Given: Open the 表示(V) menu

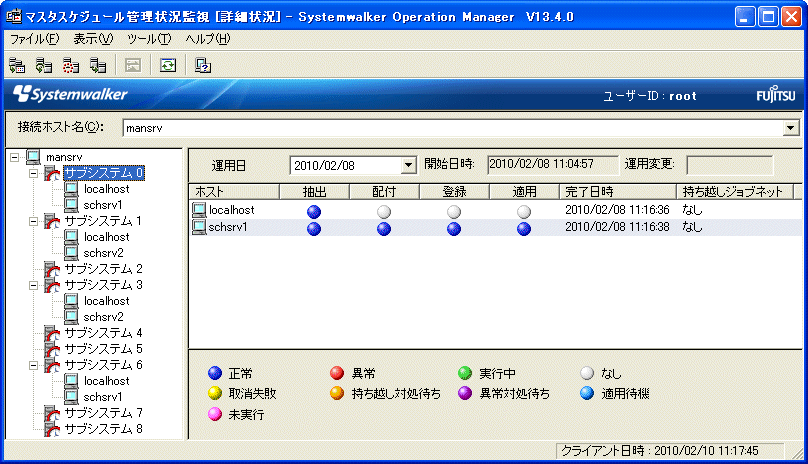Looking at the screenshot, I should pyautogui.click(x=93, y=39).
